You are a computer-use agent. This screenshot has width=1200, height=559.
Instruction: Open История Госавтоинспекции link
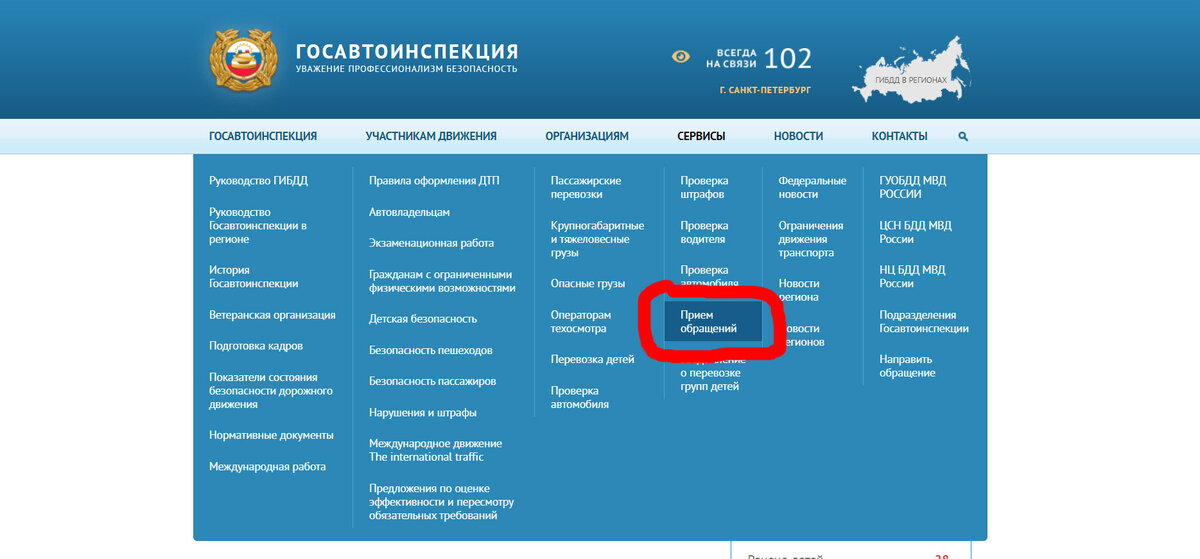pyautogui.click(x=254, y=277)
